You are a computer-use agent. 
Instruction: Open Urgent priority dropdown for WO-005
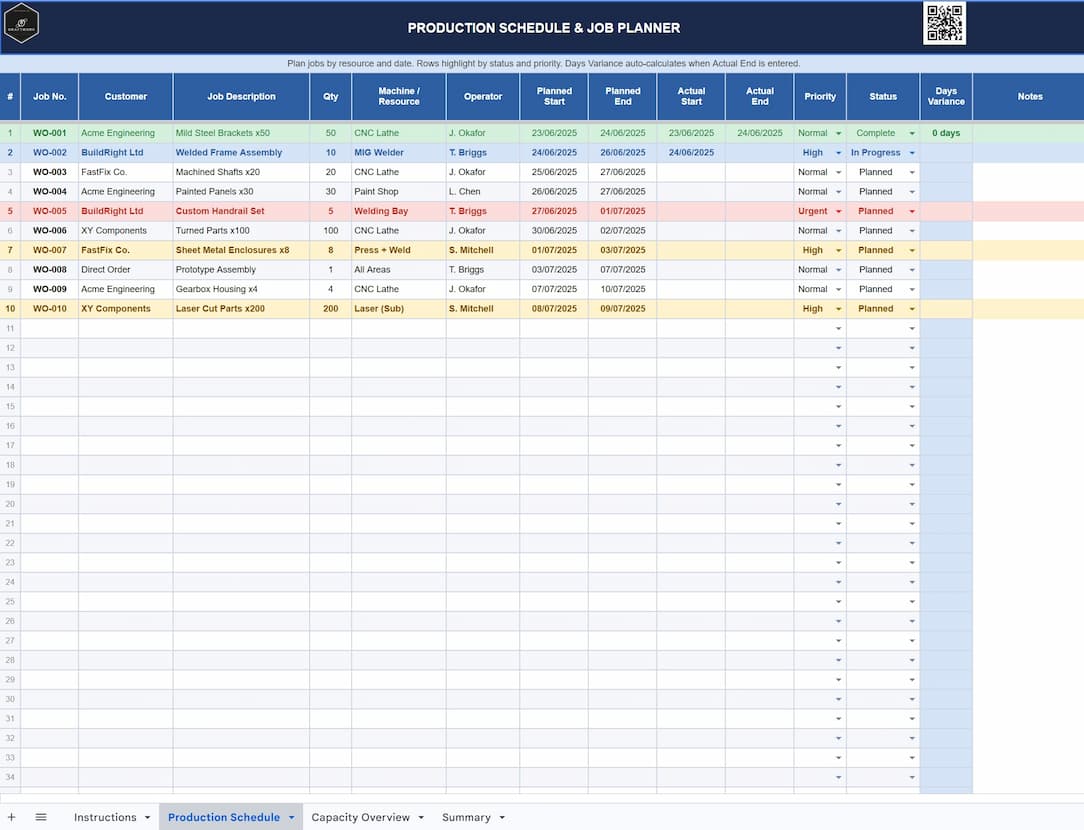pos(839,211)
